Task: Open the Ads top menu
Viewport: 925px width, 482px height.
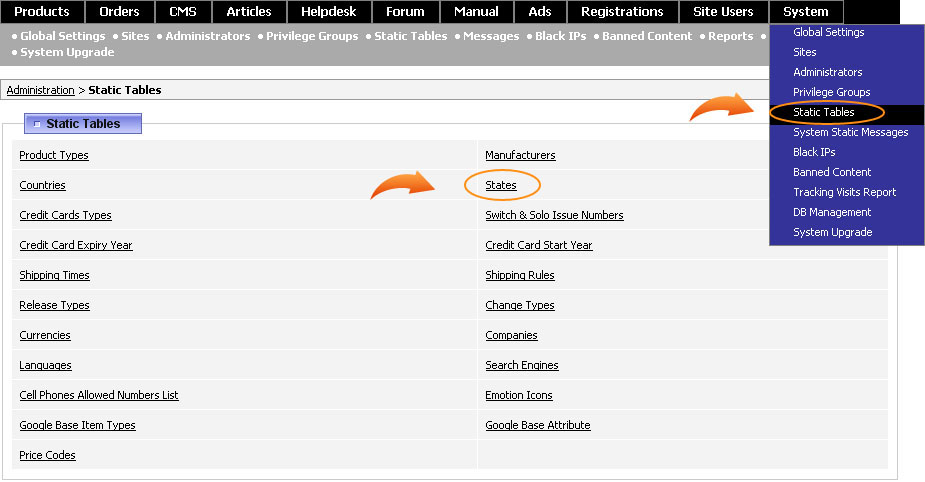Action: click(540, 12)
